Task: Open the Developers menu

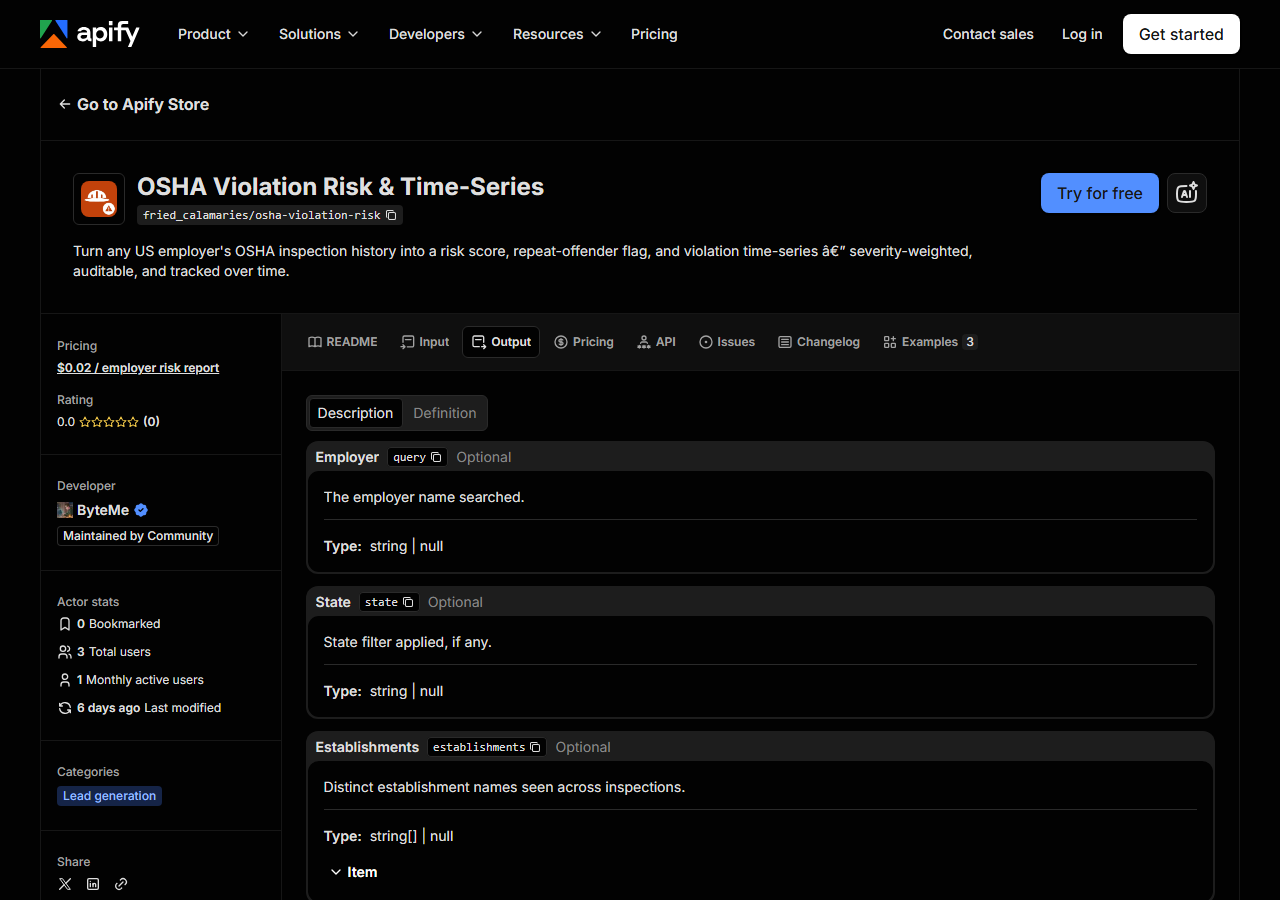Action: tap(435, 34)
